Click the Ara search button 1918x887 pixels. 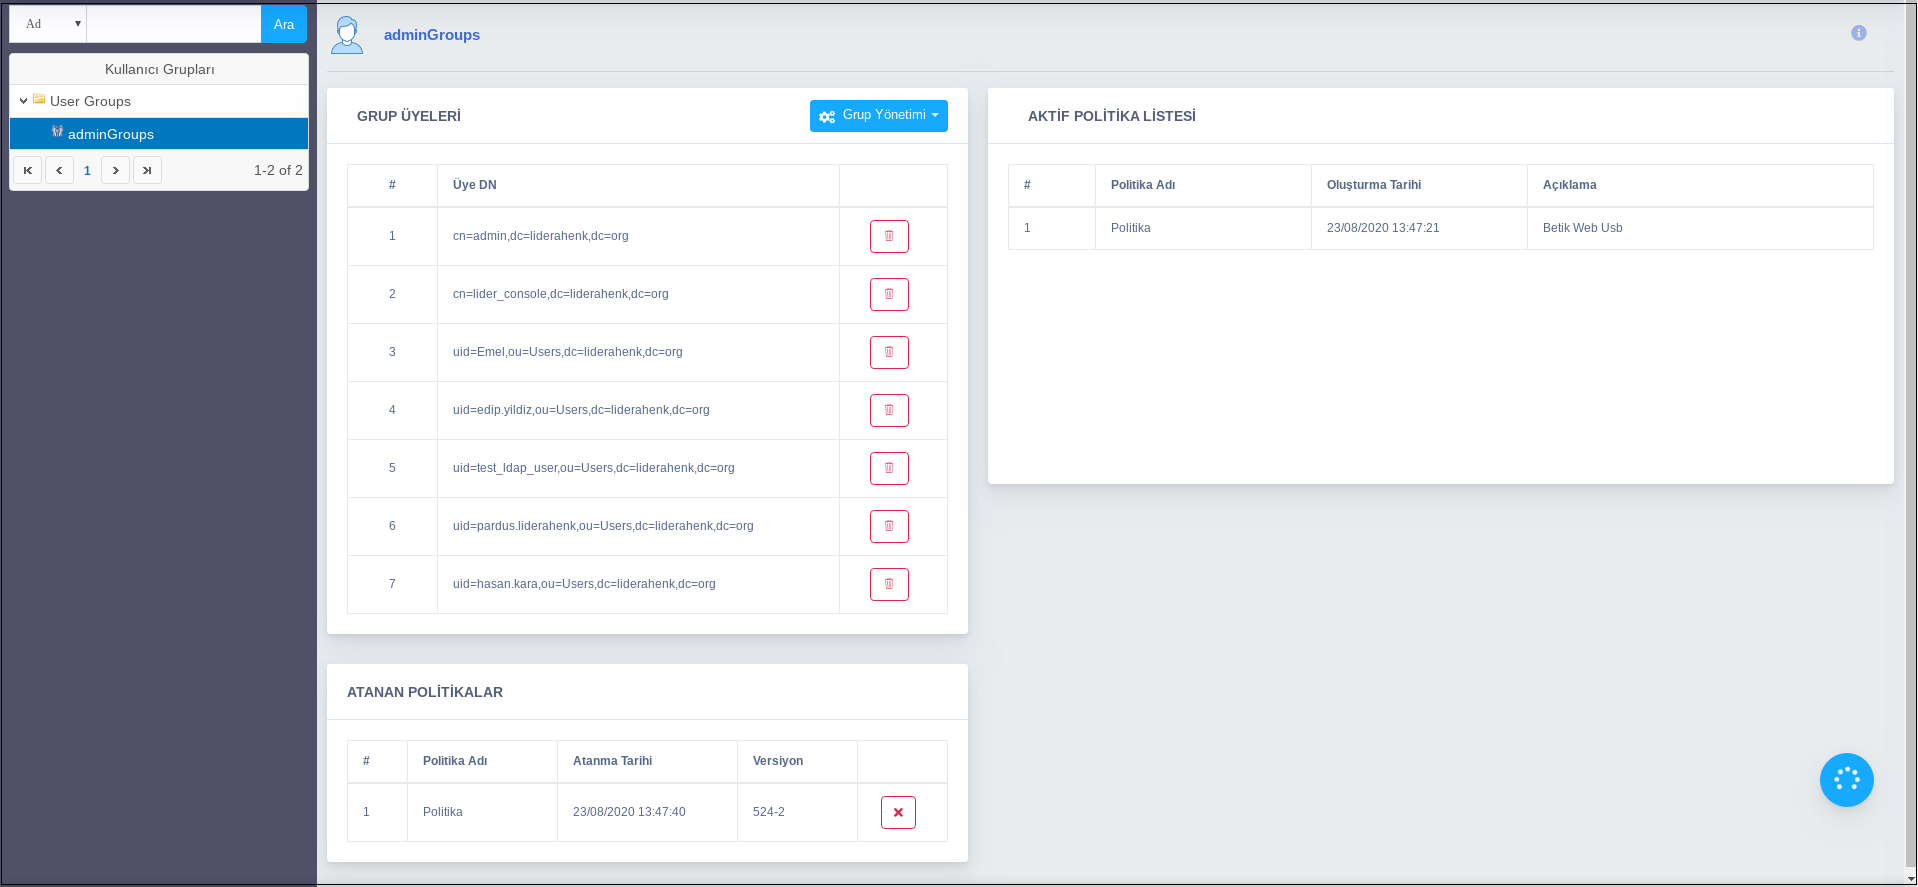pos(284,24)
